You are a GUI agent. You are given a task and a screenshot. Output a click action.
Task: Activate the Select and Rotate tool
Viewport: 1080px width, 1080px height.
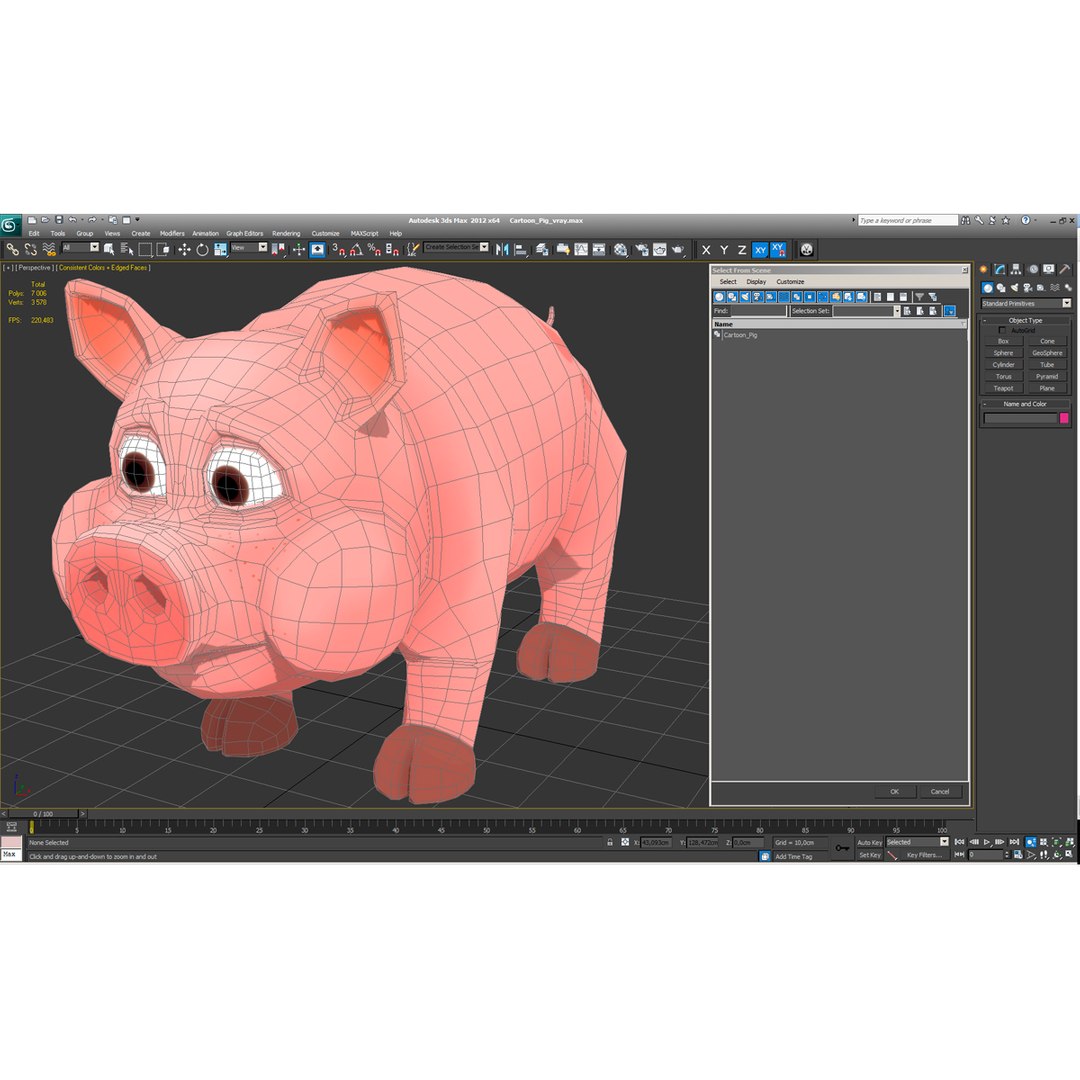[202, 249]
